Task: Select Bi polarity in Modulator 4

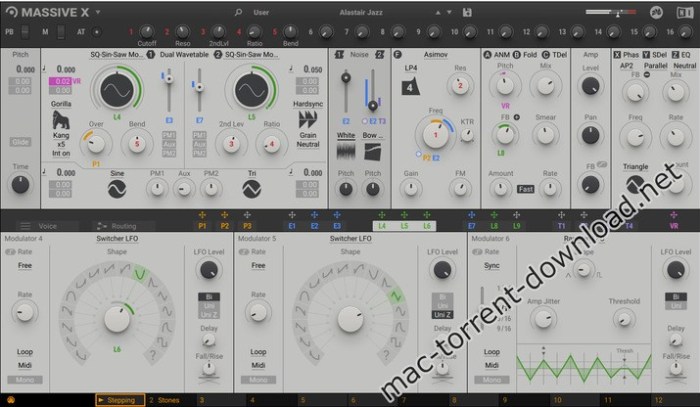Action: (208, 297)
